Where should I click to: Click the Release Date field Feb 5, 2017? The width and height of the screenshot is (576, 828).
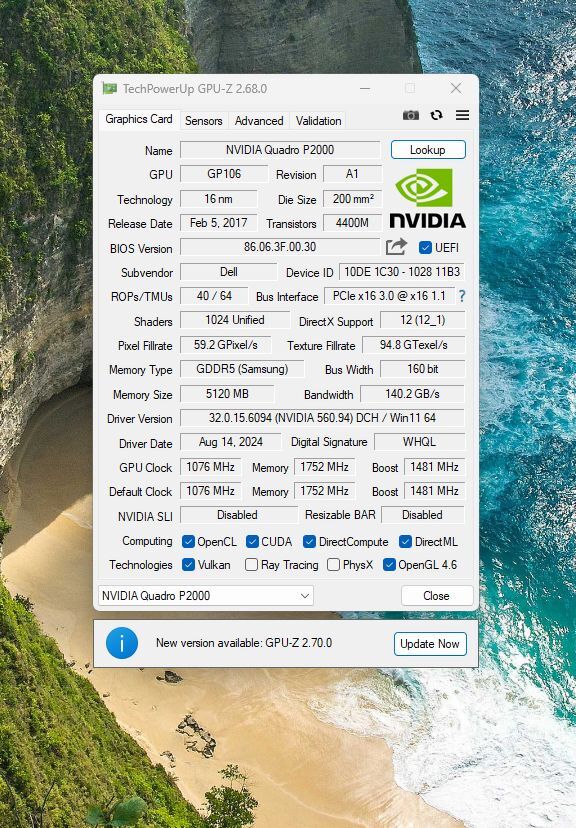pos(219,223)
